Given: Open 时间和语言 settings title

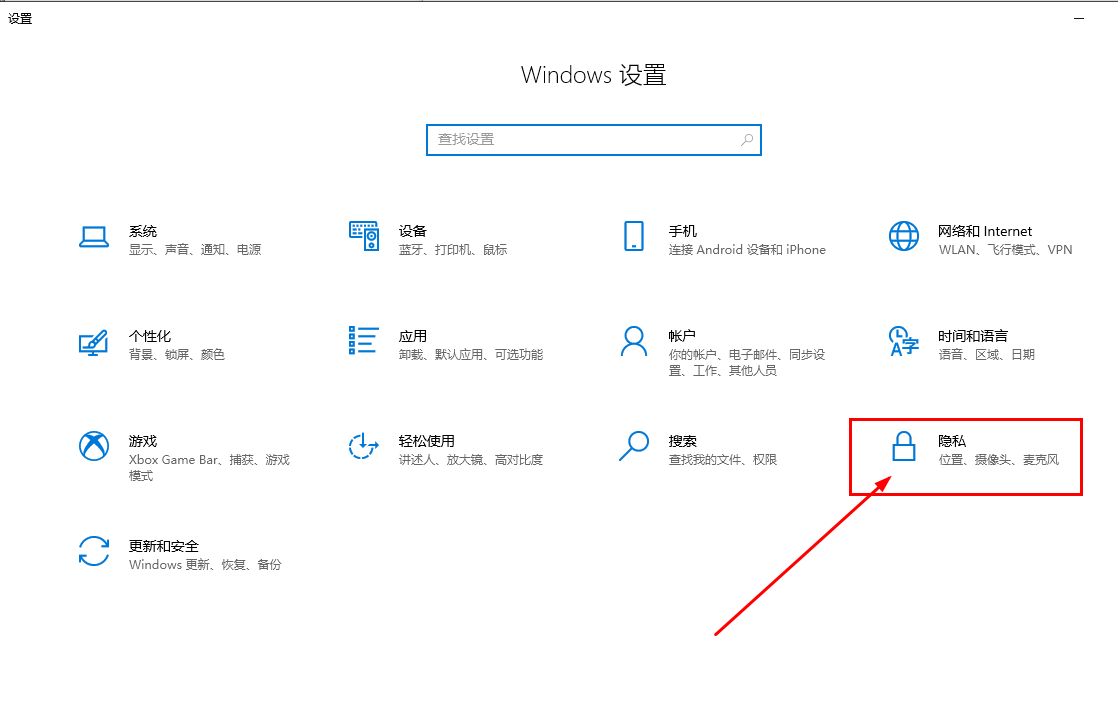Looking at the screenshot, I should pyautogui.click(x=973, y=336).
